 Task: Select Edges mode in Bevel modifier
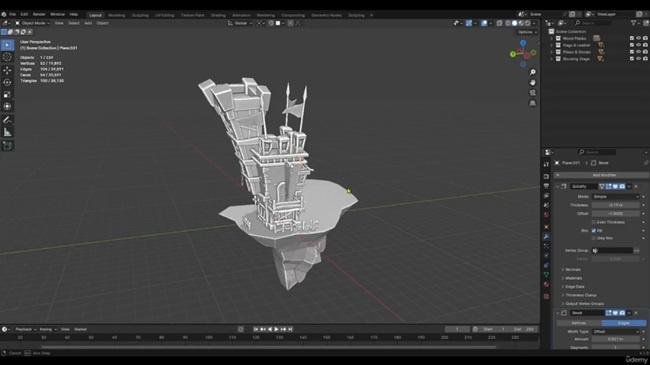tap(623, 323)
